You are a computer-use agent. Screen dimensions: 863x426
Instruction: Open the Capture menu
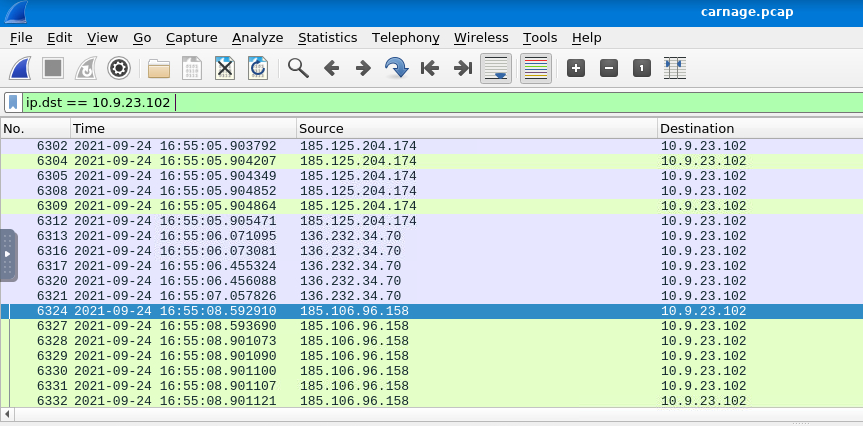192,38
